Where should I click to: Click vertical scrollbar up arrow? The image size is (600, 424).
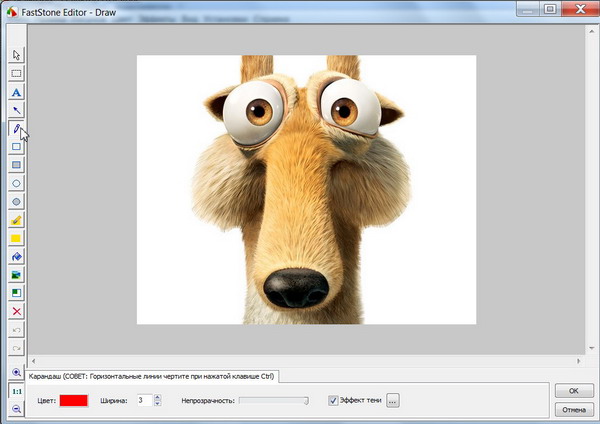point(591,32)
